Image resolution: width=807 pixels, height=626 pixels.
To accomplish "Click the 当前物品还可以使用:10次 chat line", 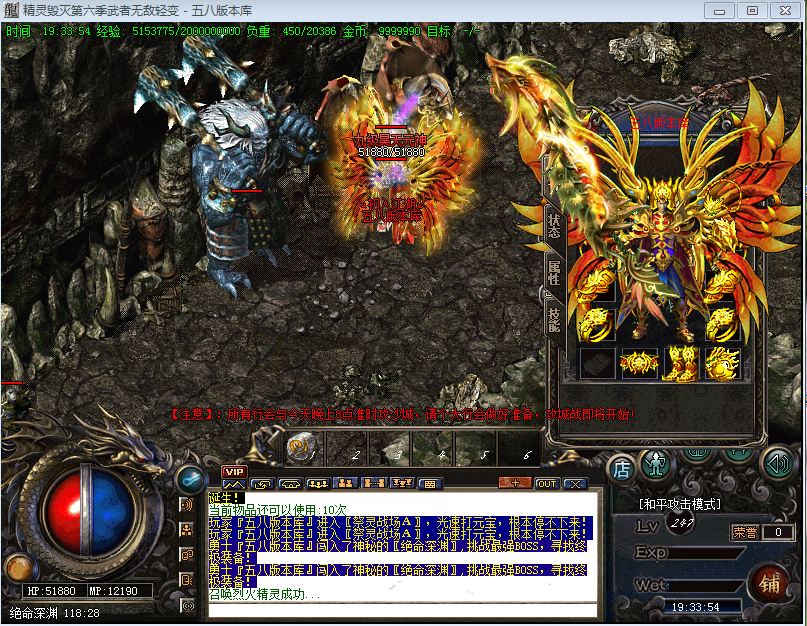I will pyautogui.click(x=277, y=510).
